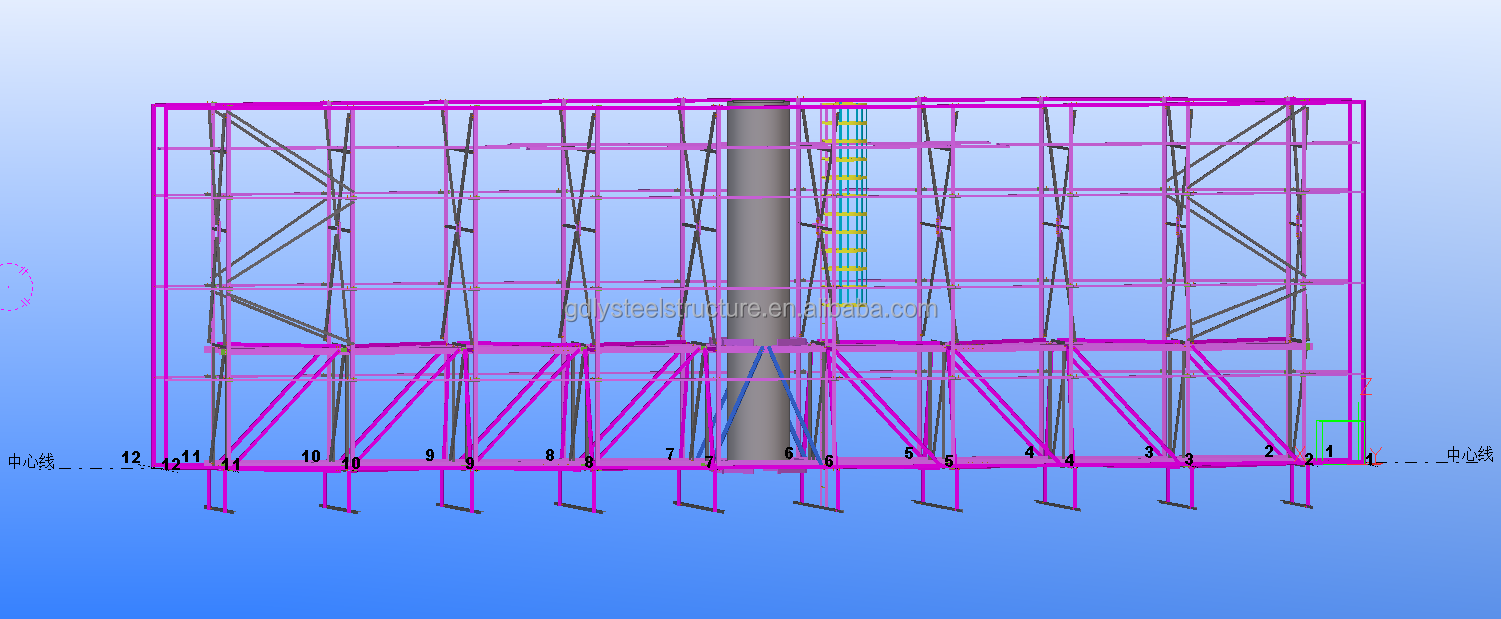Click the gdlysteelstructure.com watermark text
The height and width of the screenshot is (619, 1501).
(x=750, y=309)
